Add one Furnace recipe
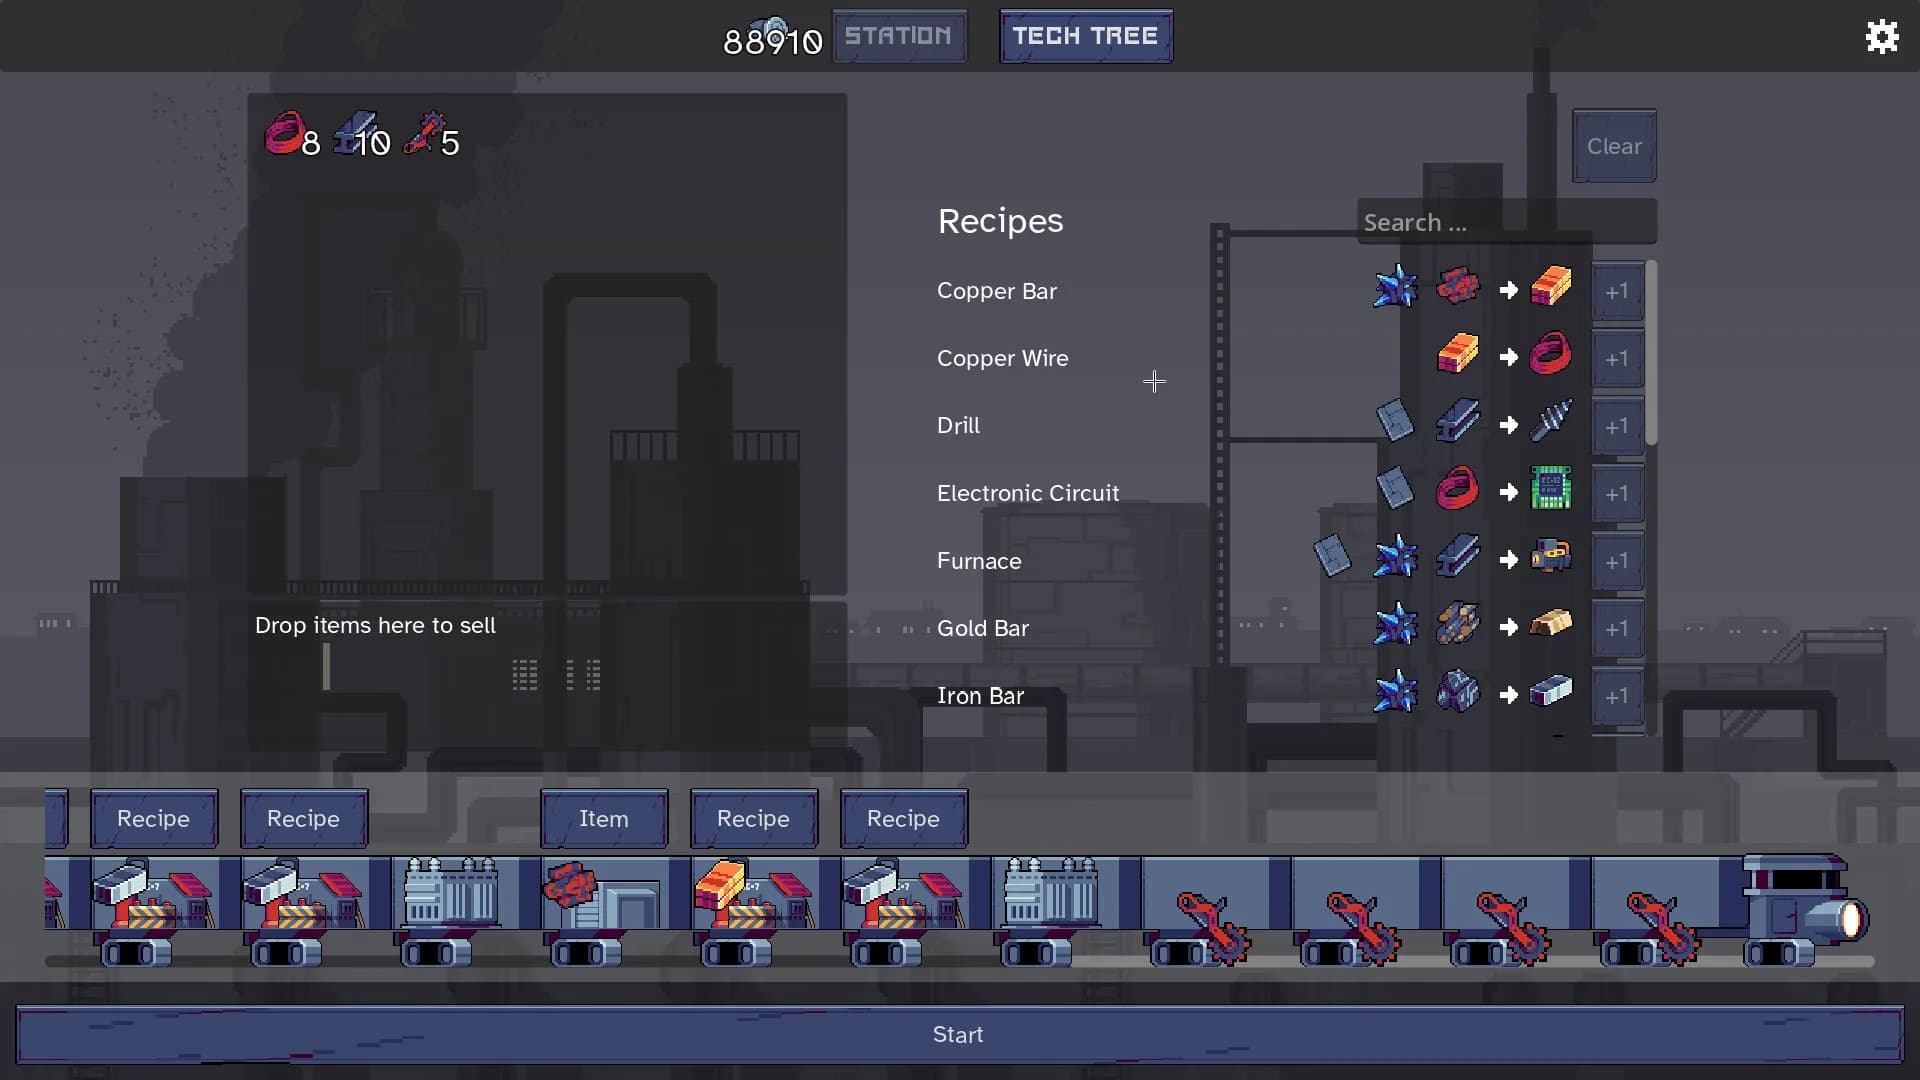Viewport: 1920px width, 1080px height. coord(1617,561)
